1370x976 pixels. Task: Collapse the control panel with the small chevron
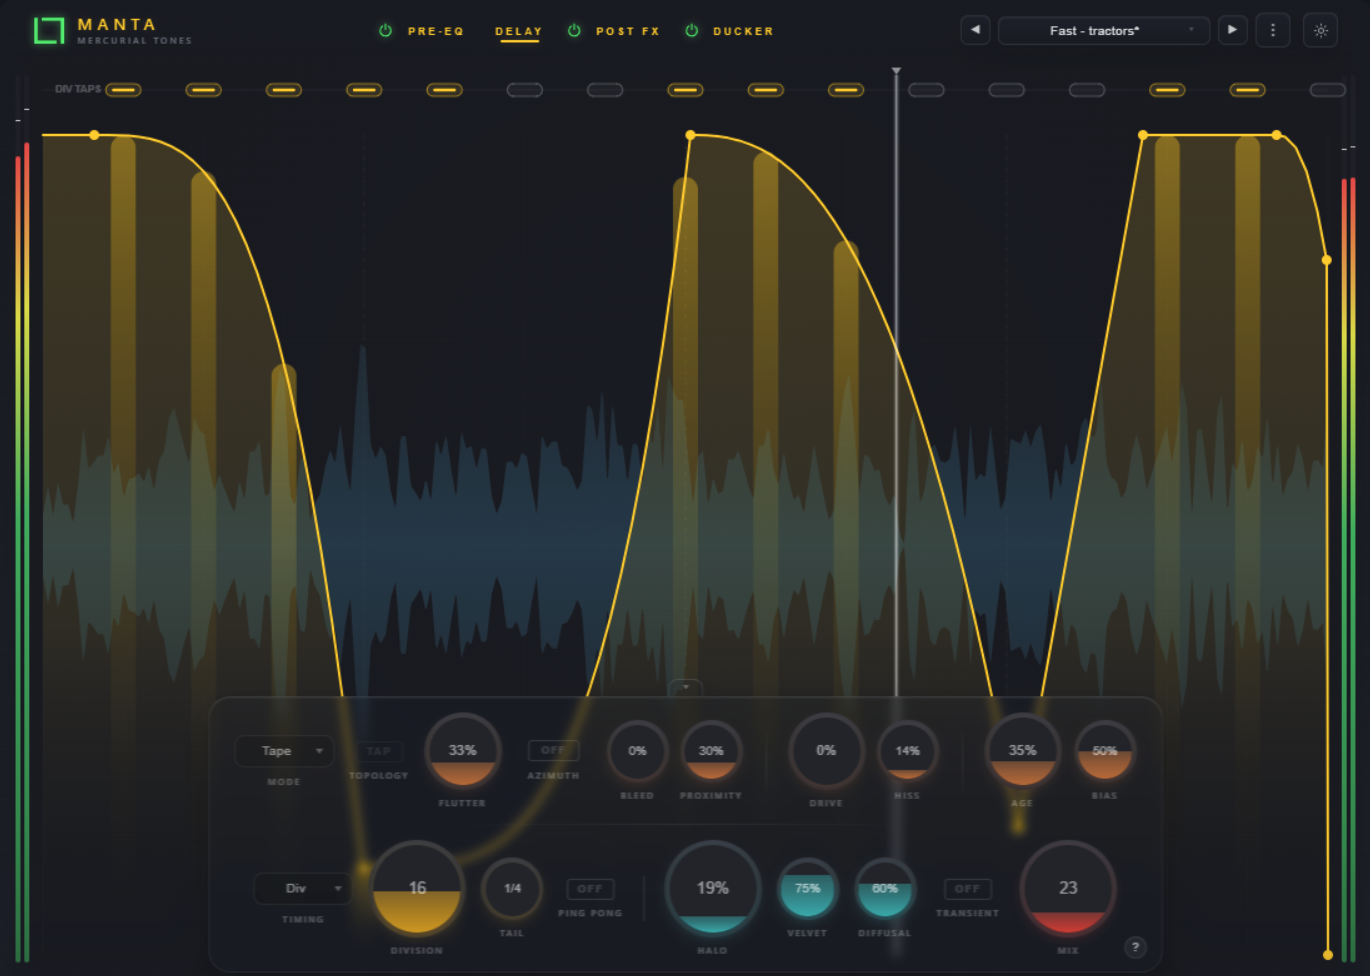[686, 688]
